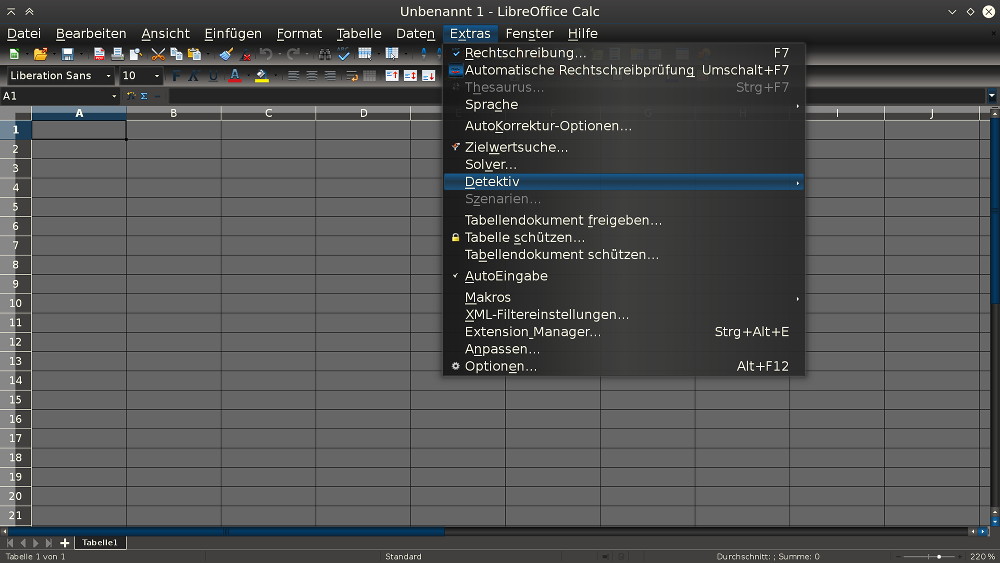
Task: Open Find & Replace binoculars icon
Action: 325,54
